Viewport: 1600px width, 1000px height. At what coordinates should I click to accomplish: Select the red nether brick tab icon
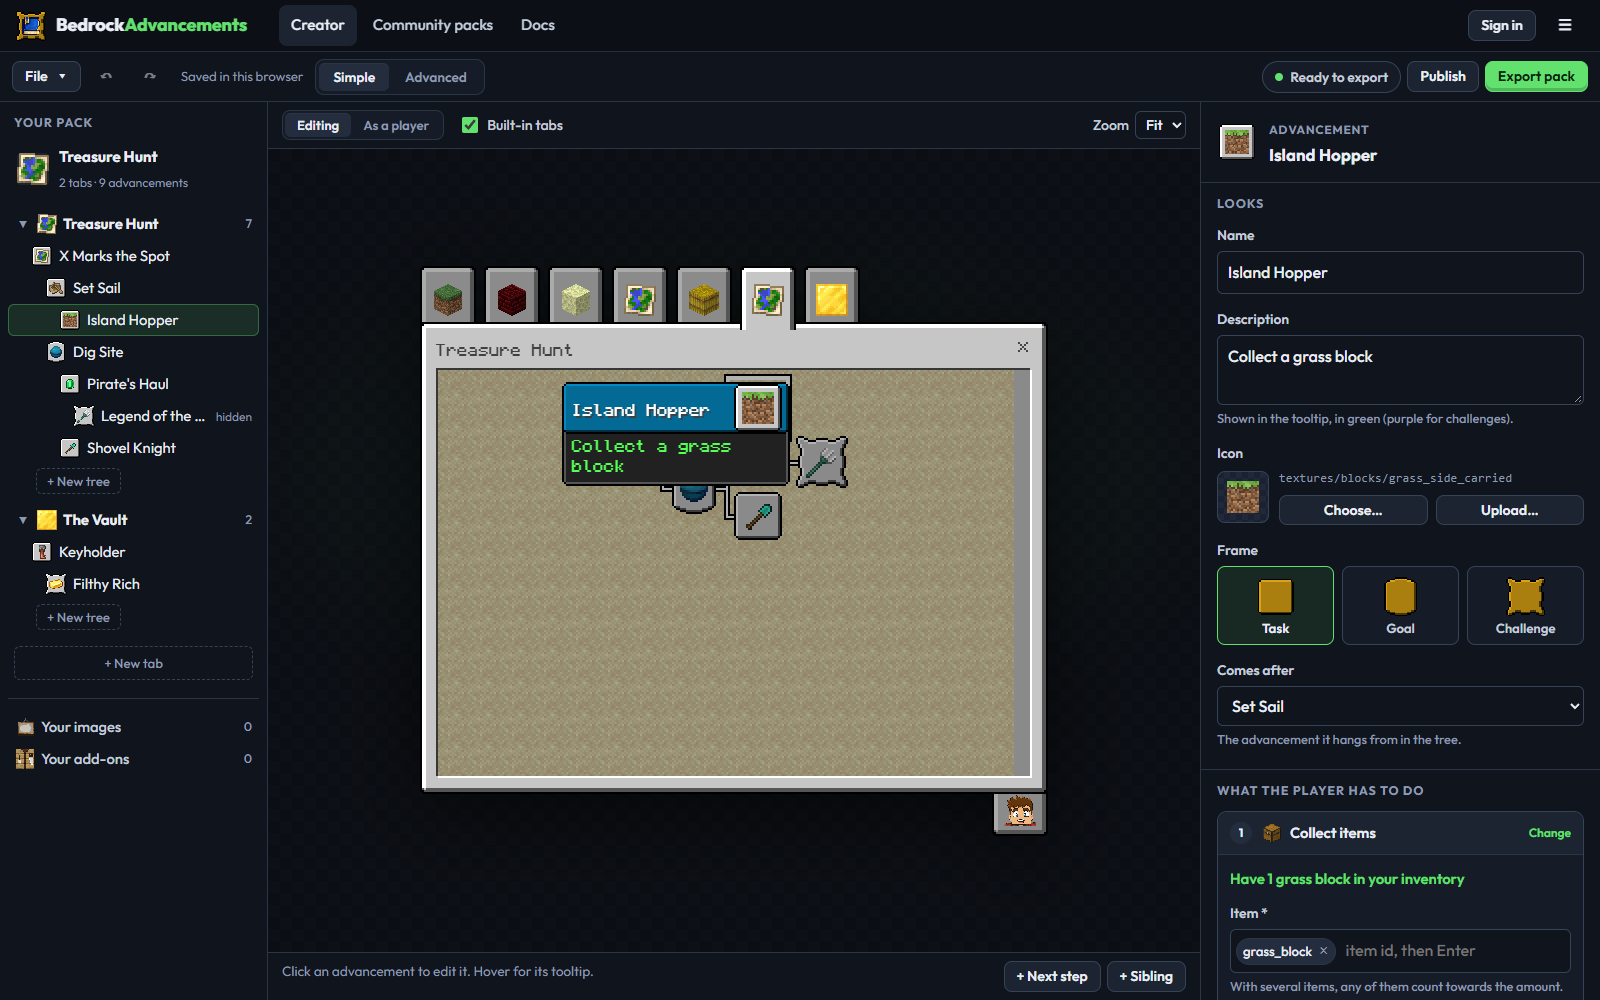pos(512,297)
